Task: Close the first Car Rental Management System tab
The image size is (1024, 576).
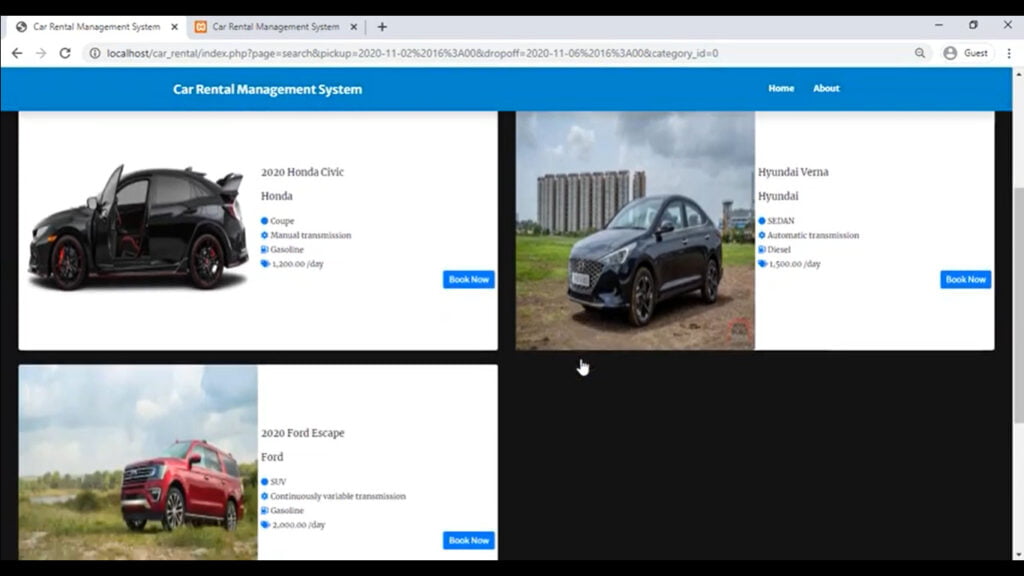Action: coord(174,27)
